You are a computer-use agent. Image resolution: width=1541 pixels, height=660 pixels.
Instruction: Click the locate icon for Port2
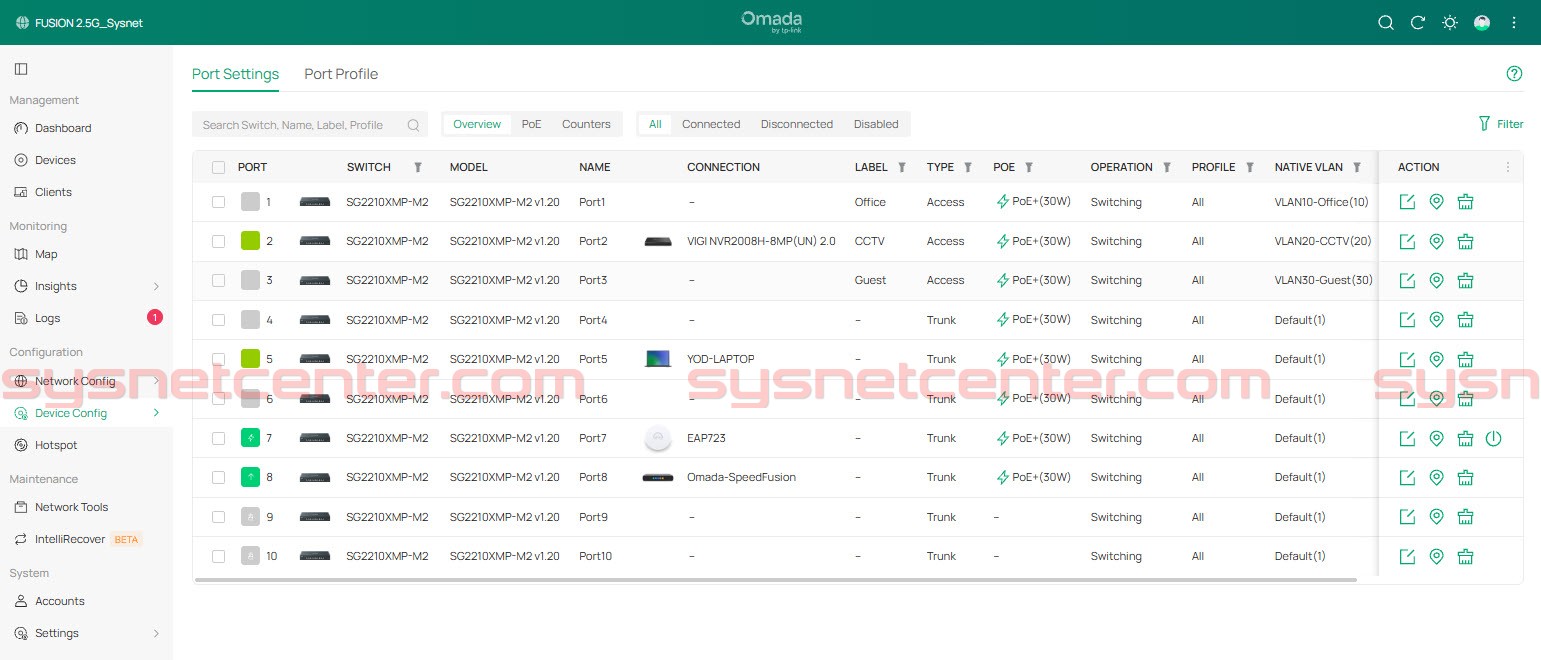pyautogui.click(x=1436, y=241)
